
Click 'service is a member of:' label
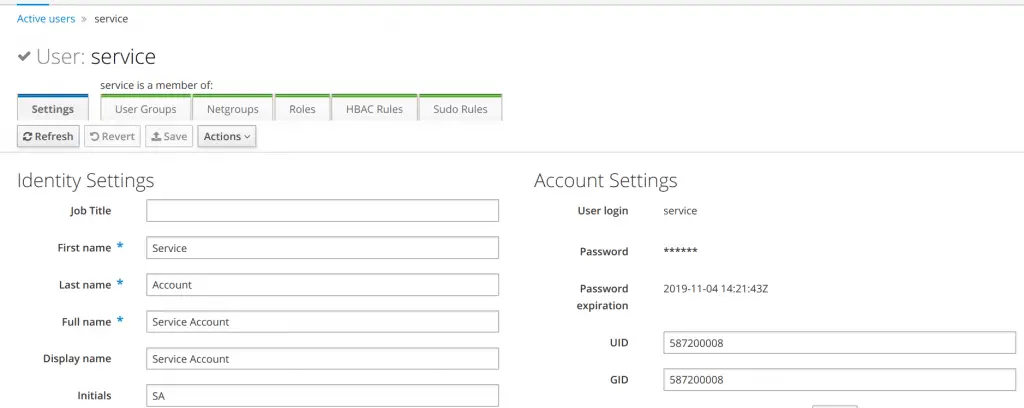157,86
